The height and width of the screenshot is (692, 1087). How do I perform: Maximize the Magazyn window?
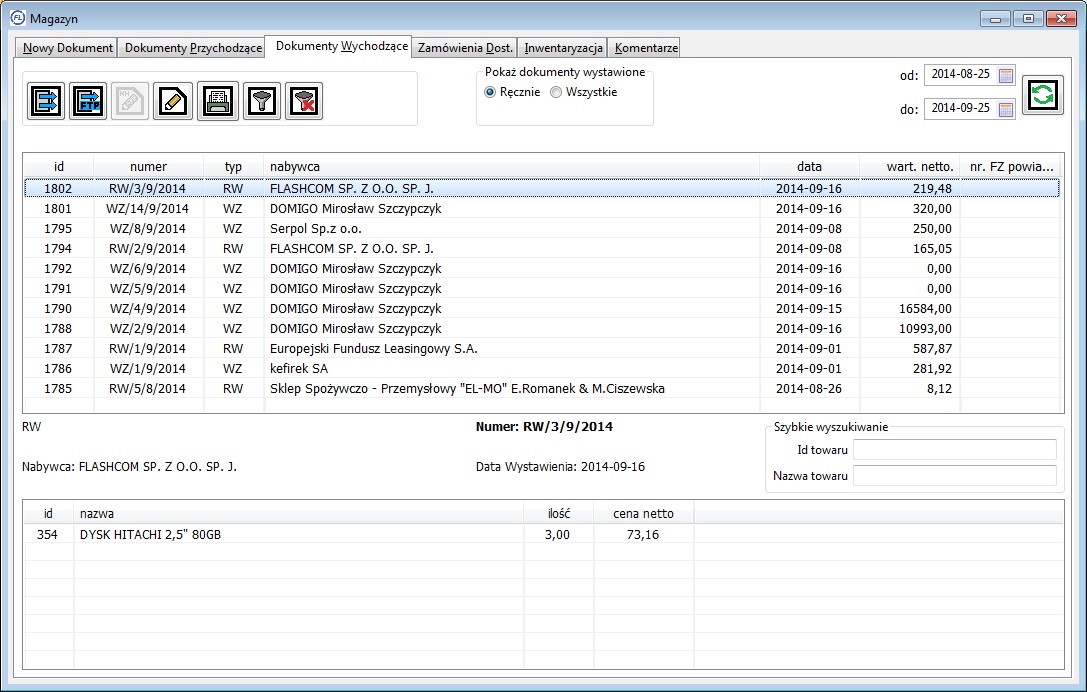1028,19
